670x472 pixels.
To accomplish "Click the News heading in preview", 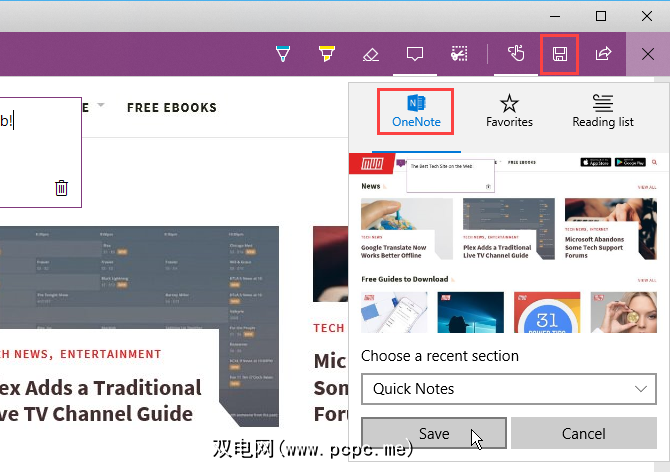I will click(x=370, y=186).
